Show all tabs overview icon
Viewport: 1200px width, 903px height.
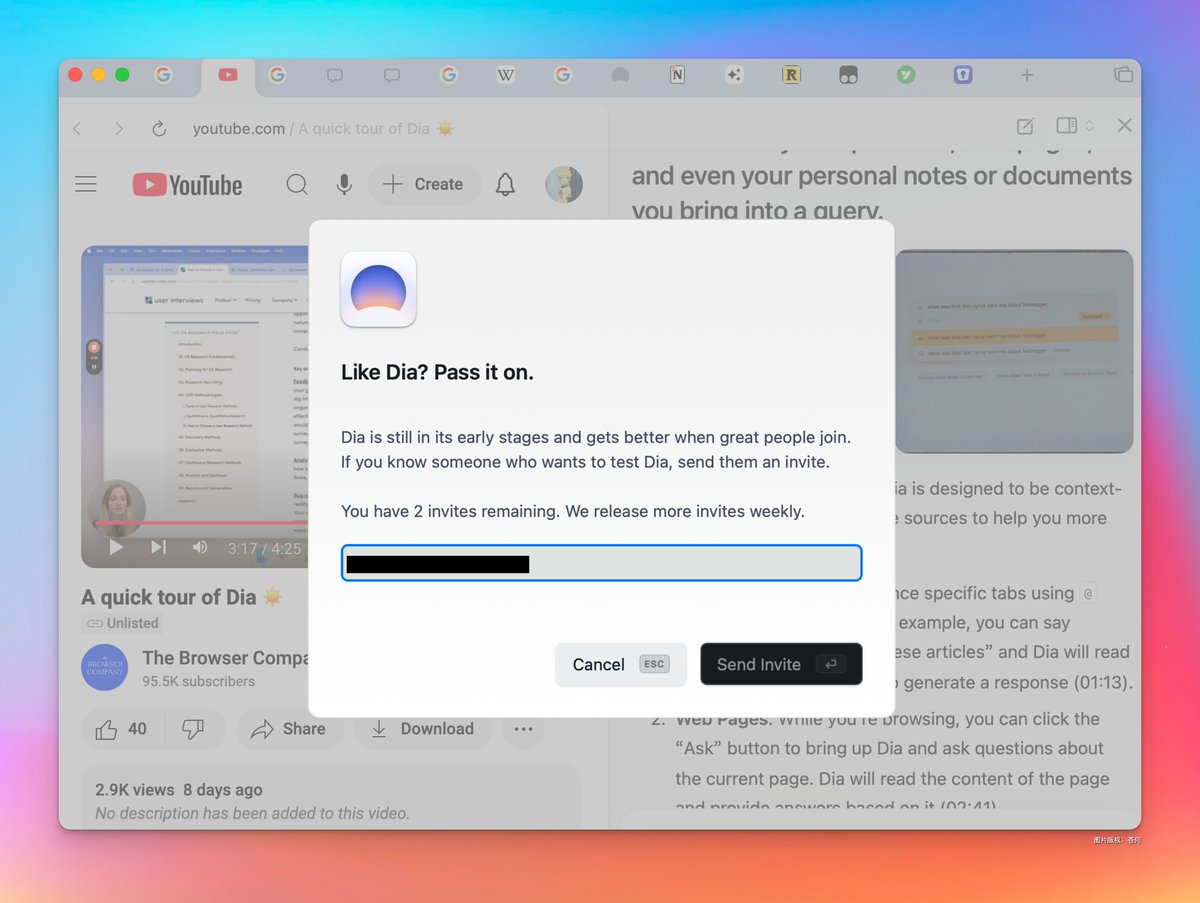pyautogui.click(x=1123, y=75)
